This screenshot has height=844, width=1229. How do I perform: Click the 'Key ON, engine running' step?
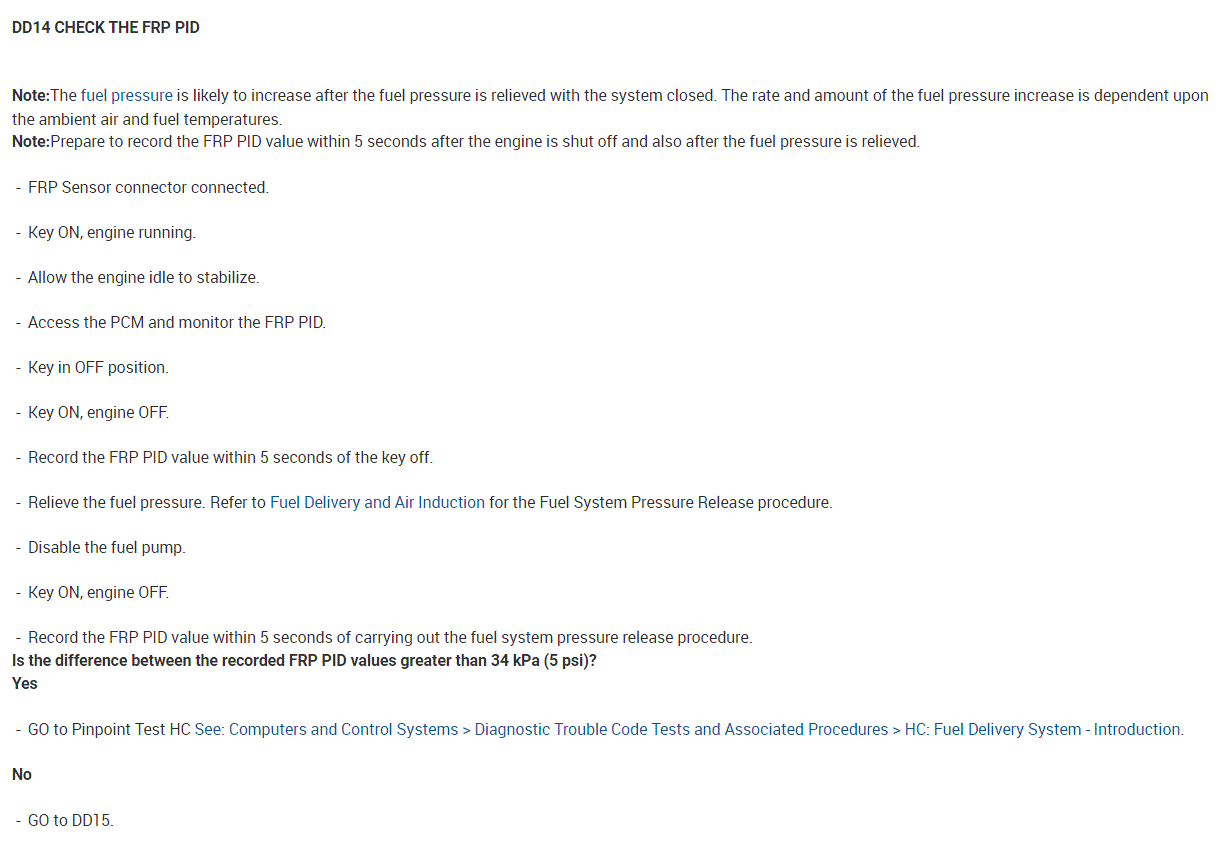pos(111,232)
